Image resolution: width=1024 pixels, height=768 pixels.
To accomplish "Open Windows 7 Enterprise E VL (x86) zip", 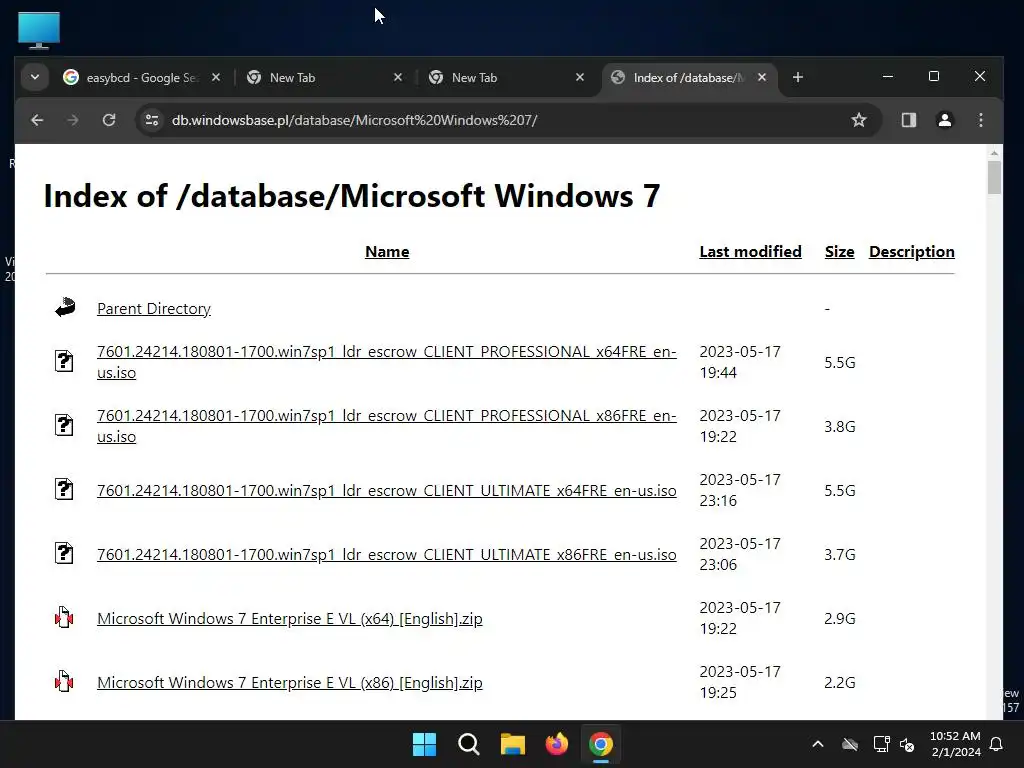I will coord(290,682).
